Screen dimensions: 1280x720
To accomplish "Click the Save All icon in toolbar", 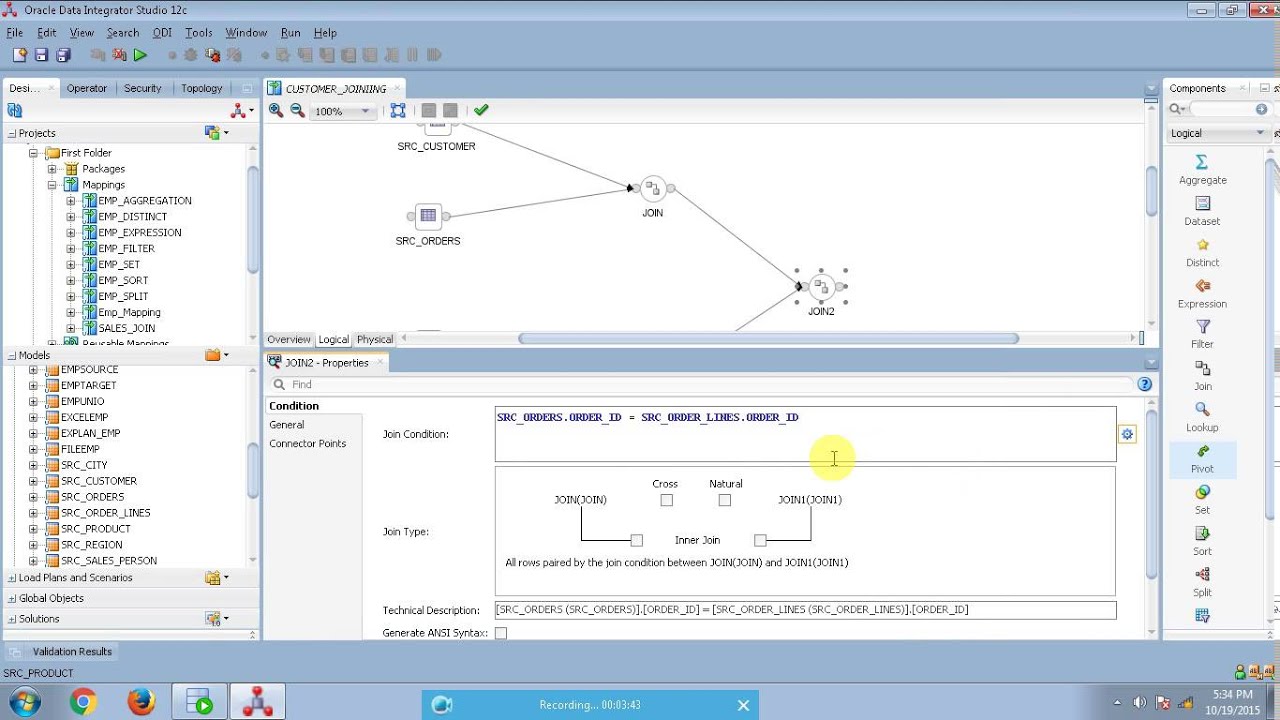I will pos(63,55).
